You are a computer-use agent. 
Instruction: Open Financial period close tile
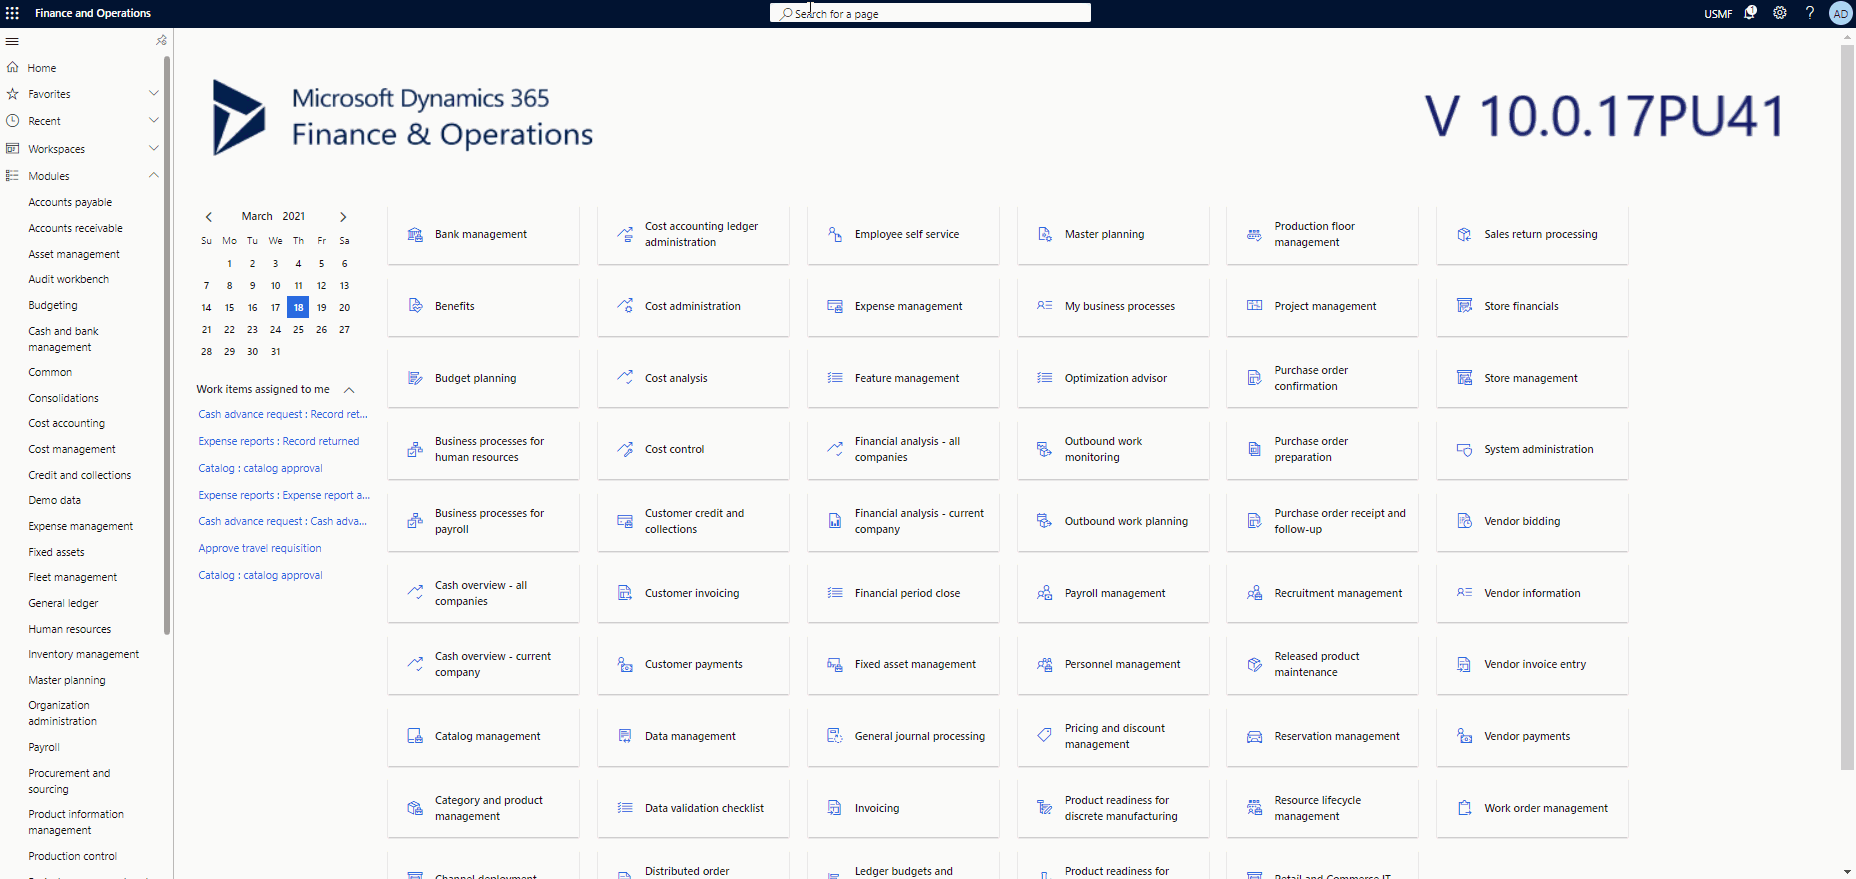[x=903, y=593]
